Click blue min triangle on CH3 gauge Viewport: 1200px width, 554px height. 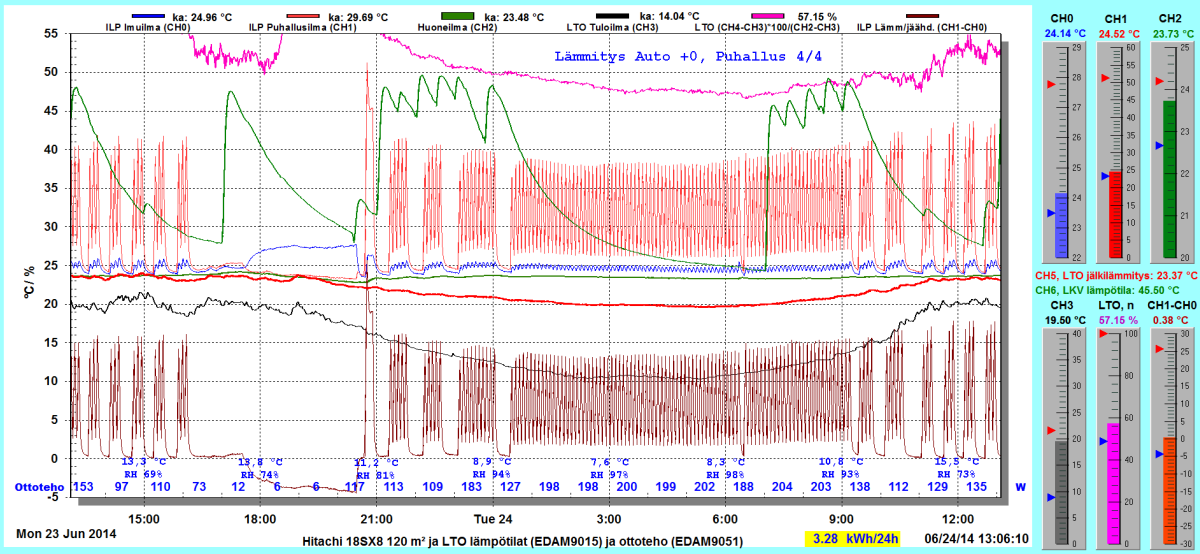click(1050, 497)
